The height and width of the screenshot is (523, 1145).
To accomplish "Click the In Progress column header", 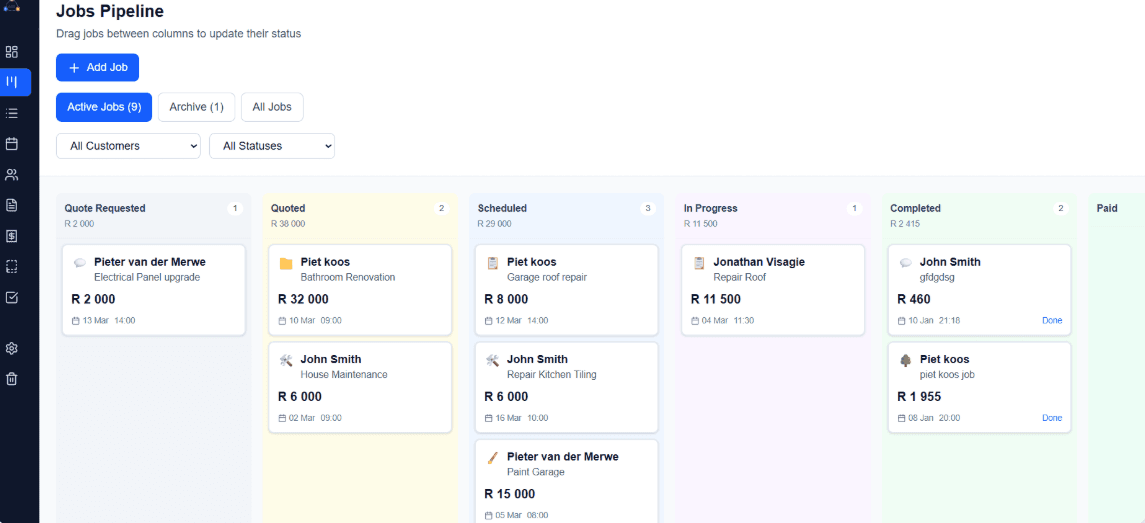I will pos(711,208).
